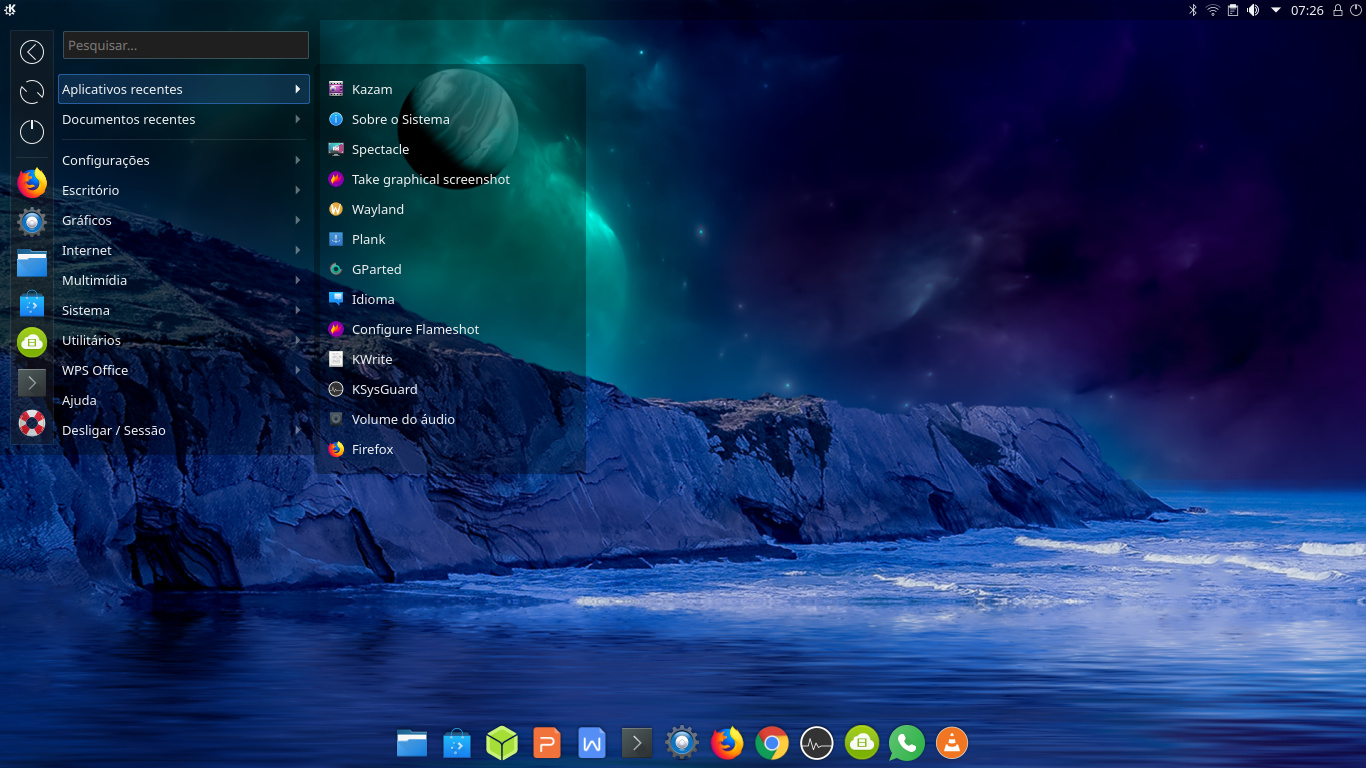1366x768 pixels.
Task: Click the Pesquisar search field
Action: (186, 45)
